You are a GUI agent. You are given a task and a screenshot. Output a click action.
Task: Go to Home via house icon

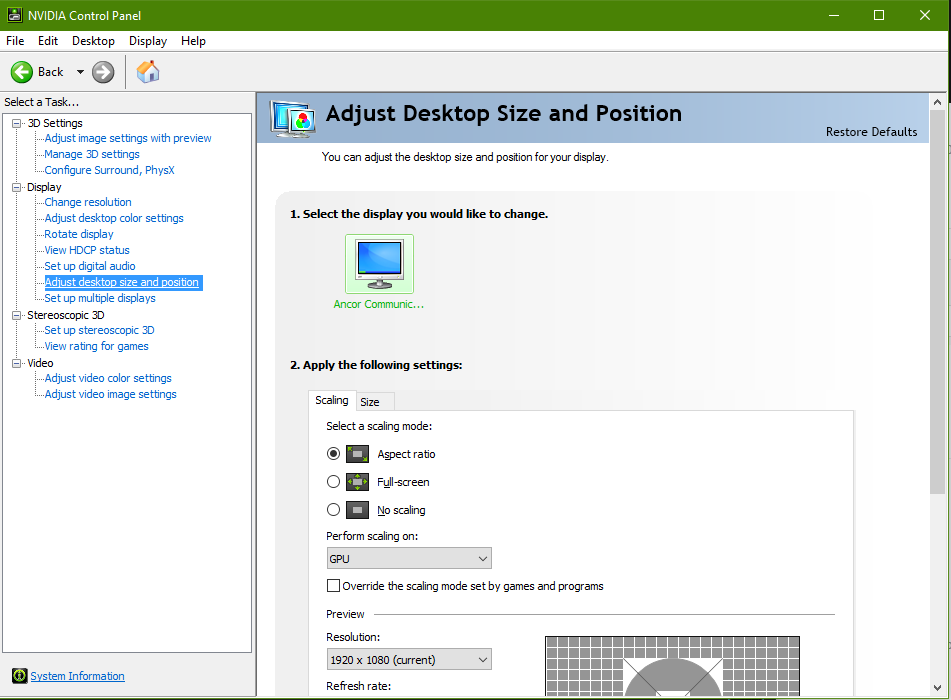coord(148,72)
